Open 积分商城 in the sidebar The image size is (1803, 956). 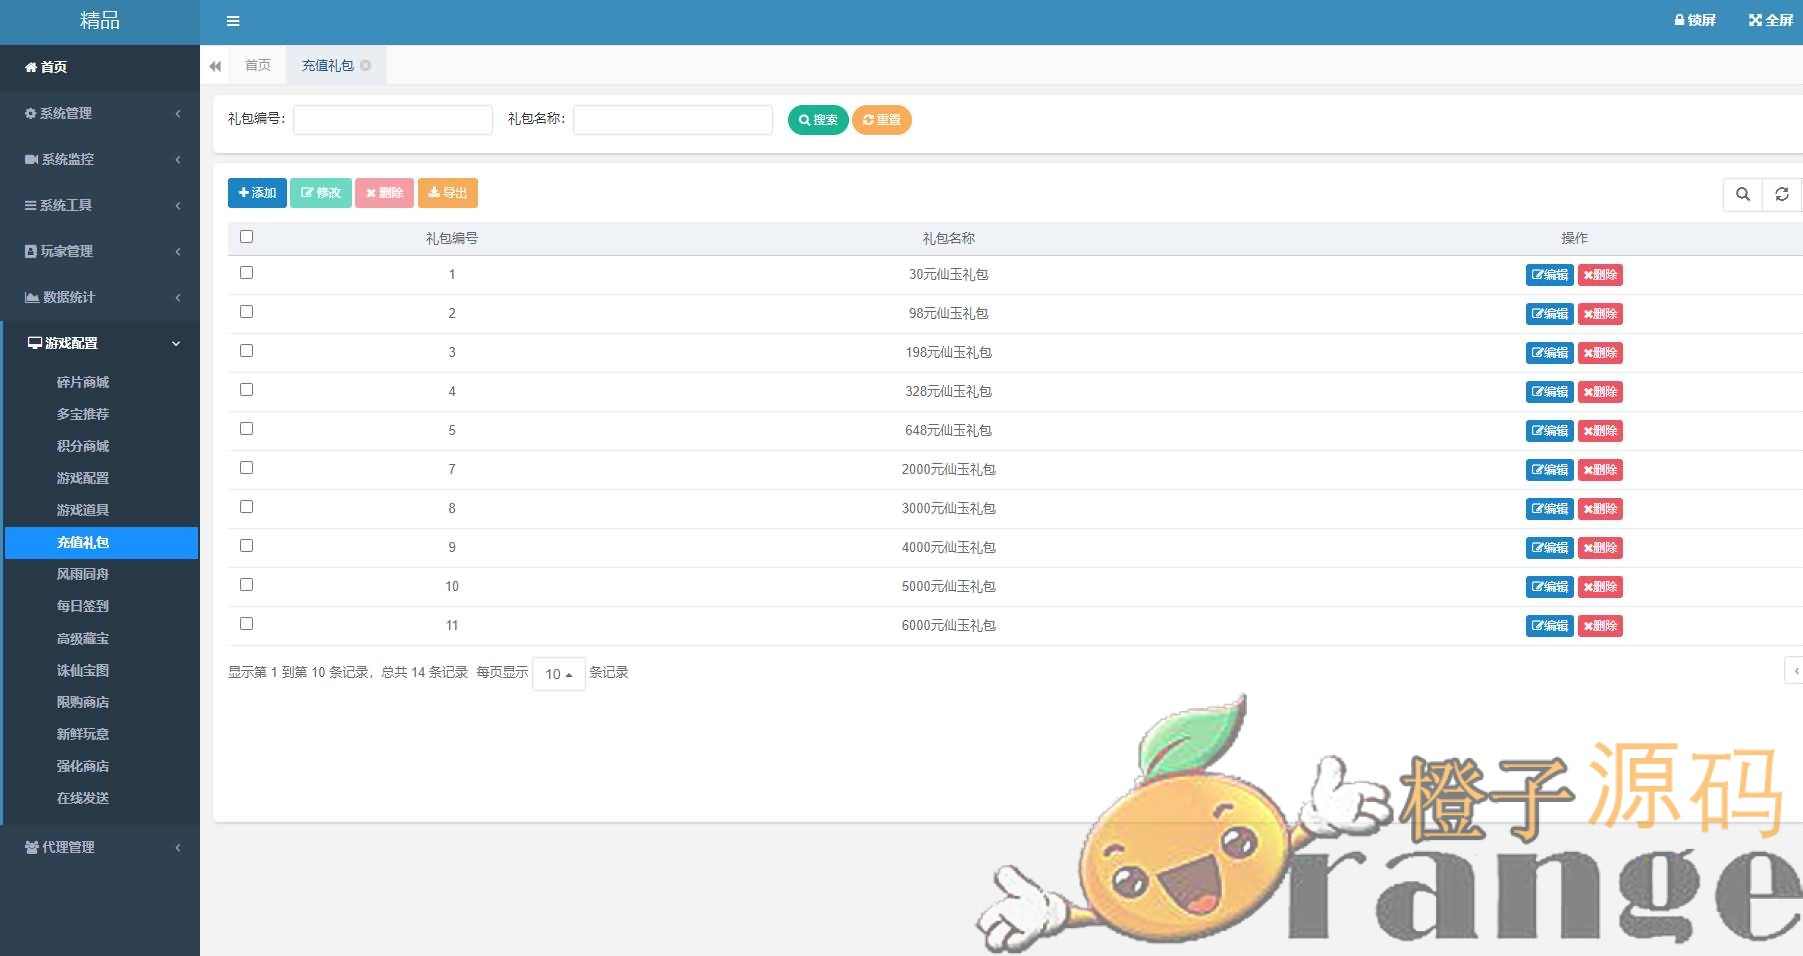[83, 446]
